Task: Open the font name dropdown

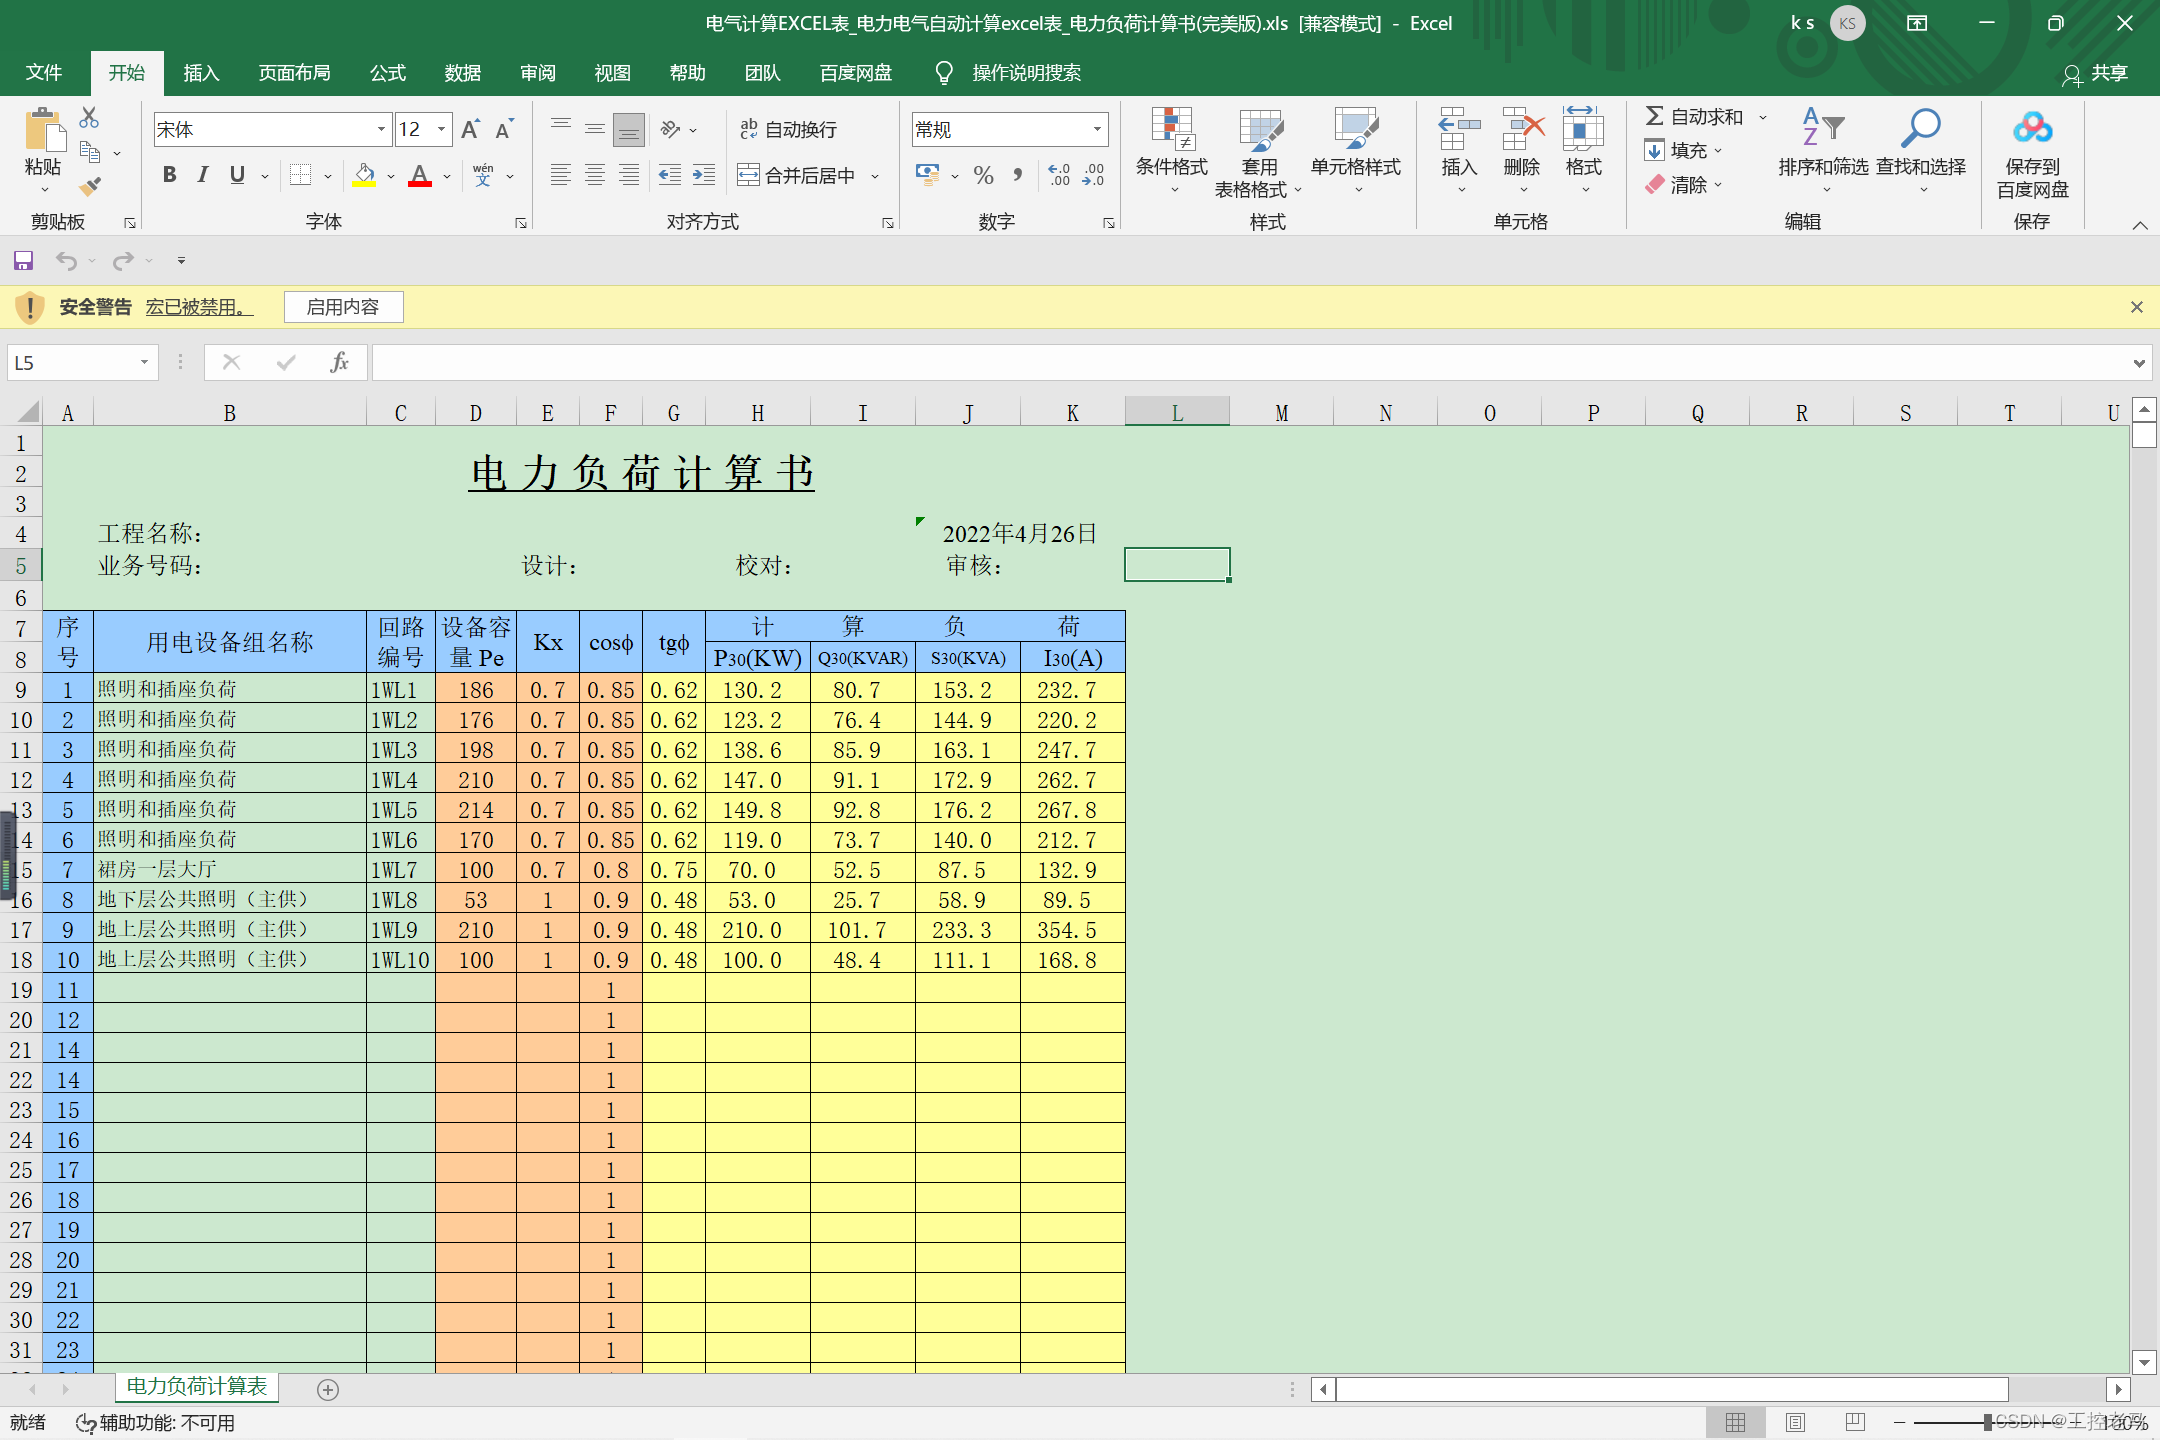Action: 381,129
